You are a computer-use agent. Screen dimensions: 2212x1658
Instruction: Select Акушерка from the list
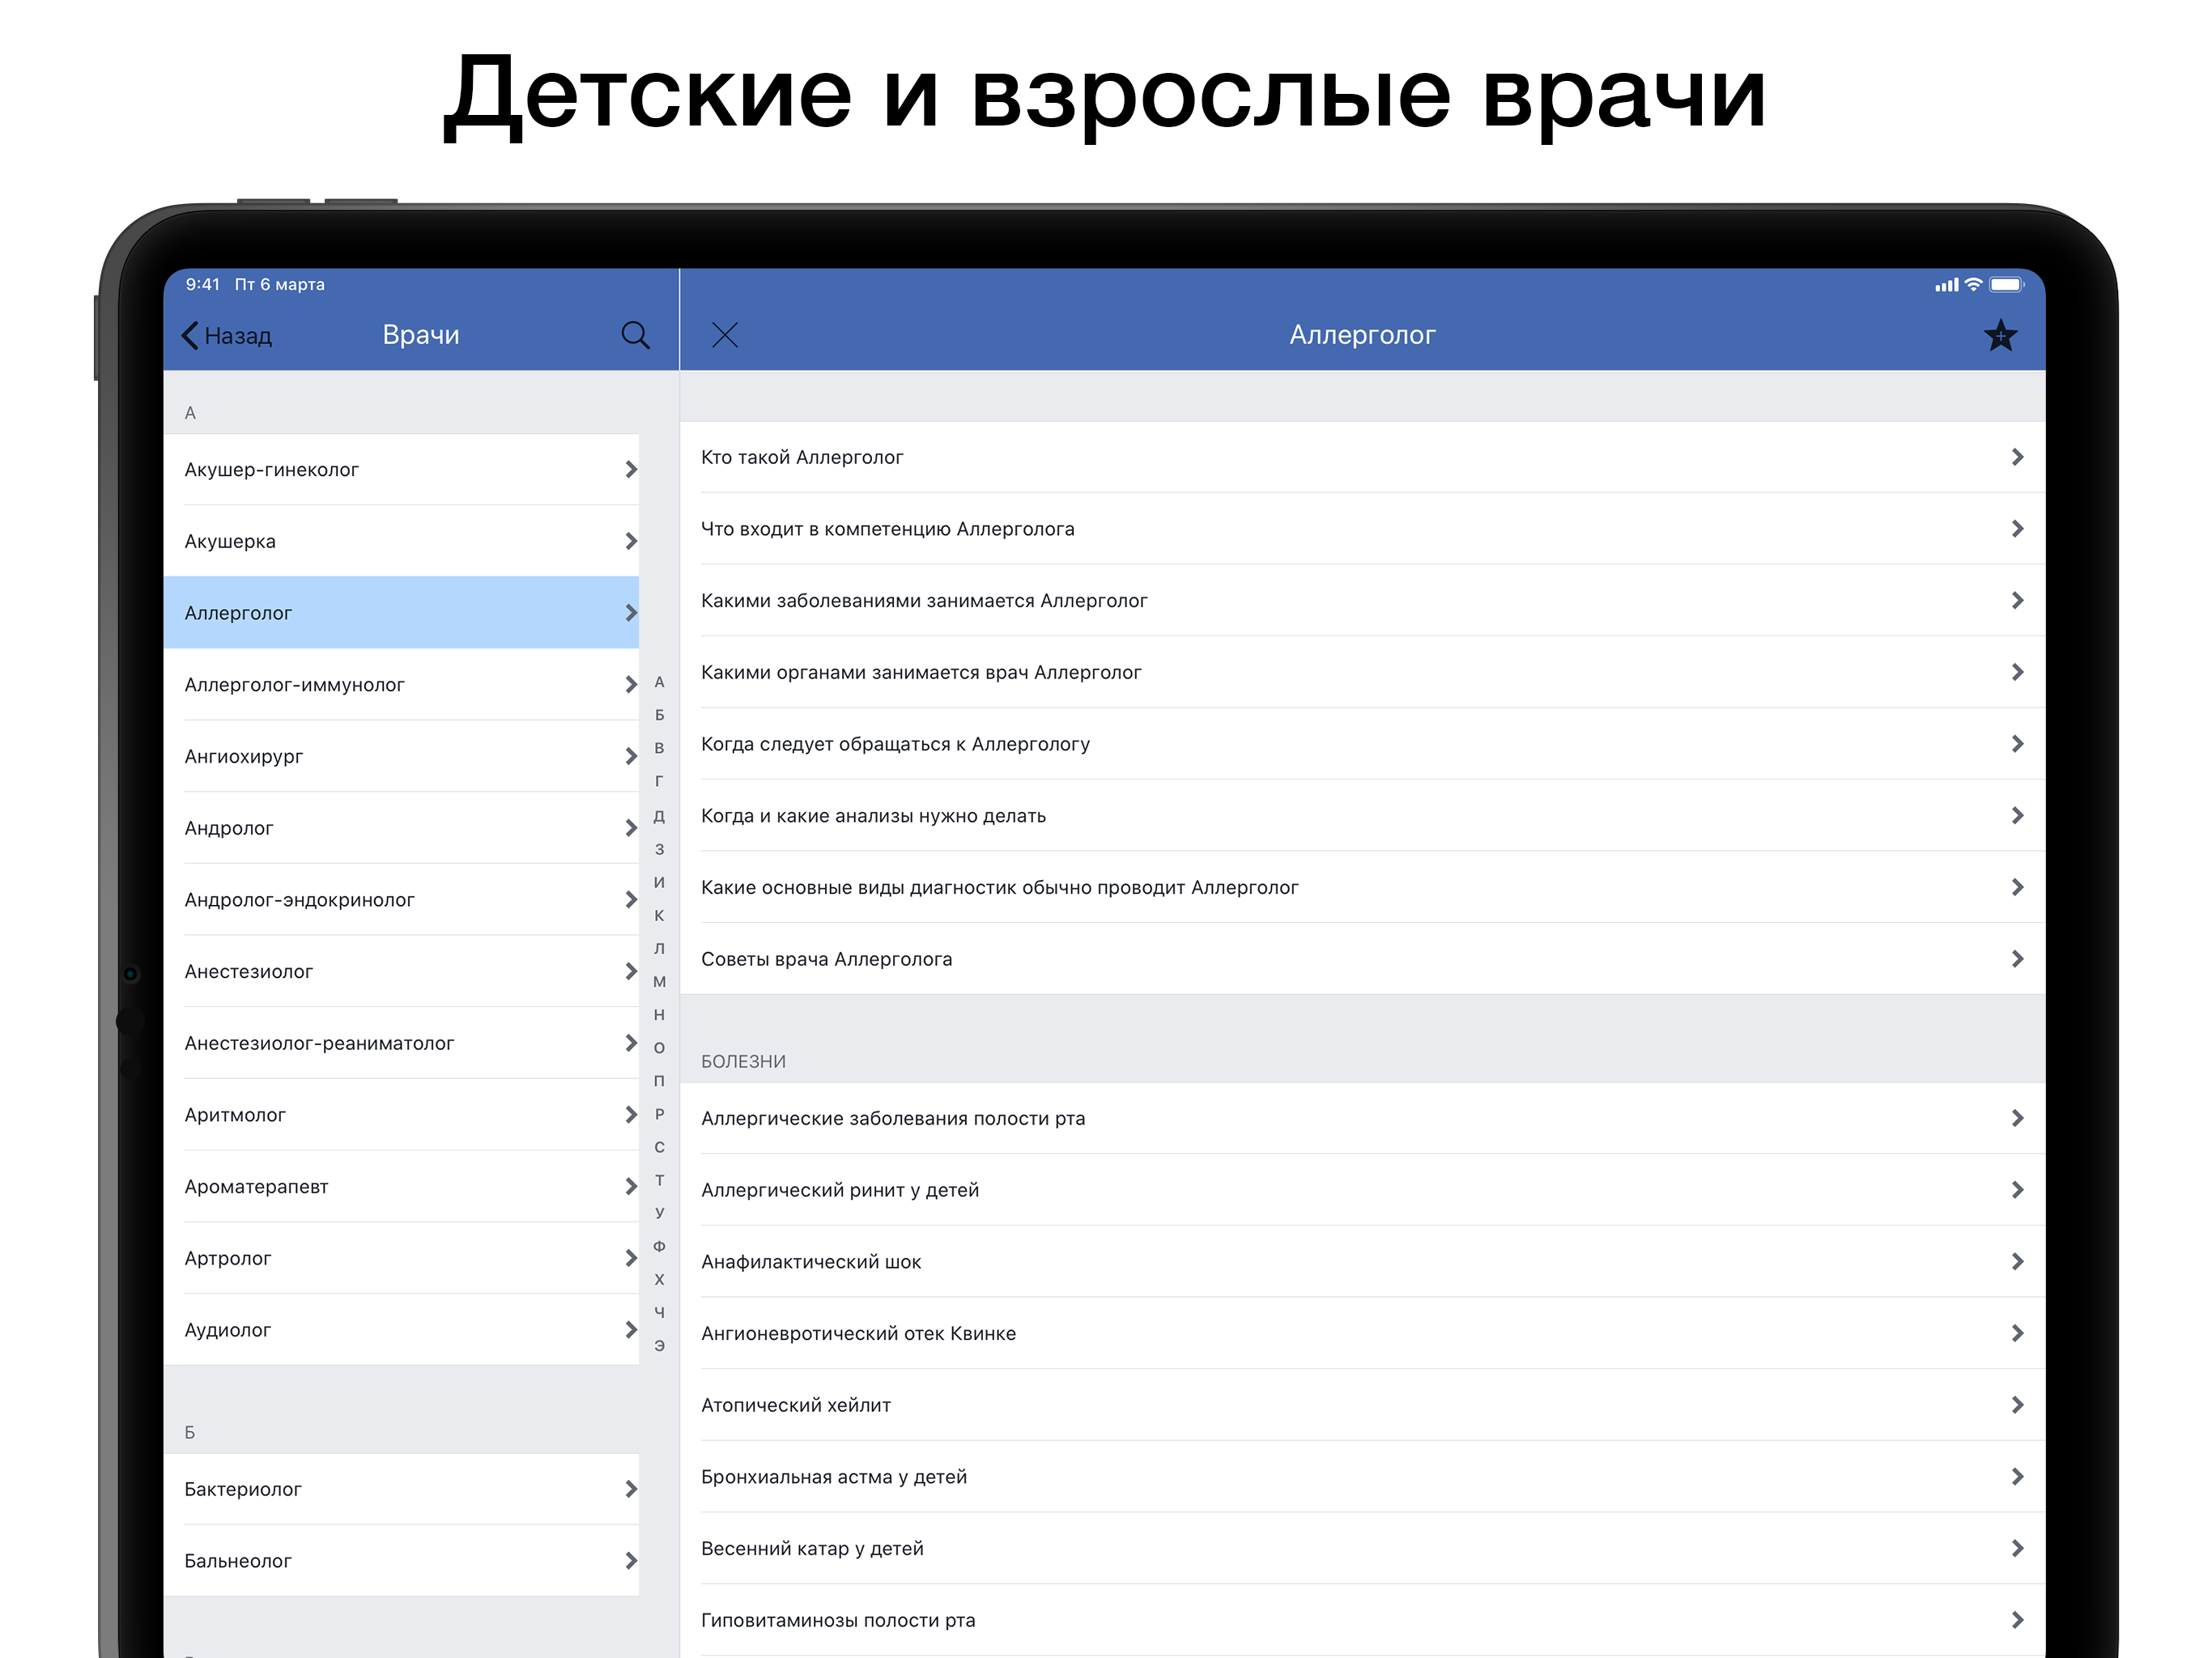[x=401, y=541]
